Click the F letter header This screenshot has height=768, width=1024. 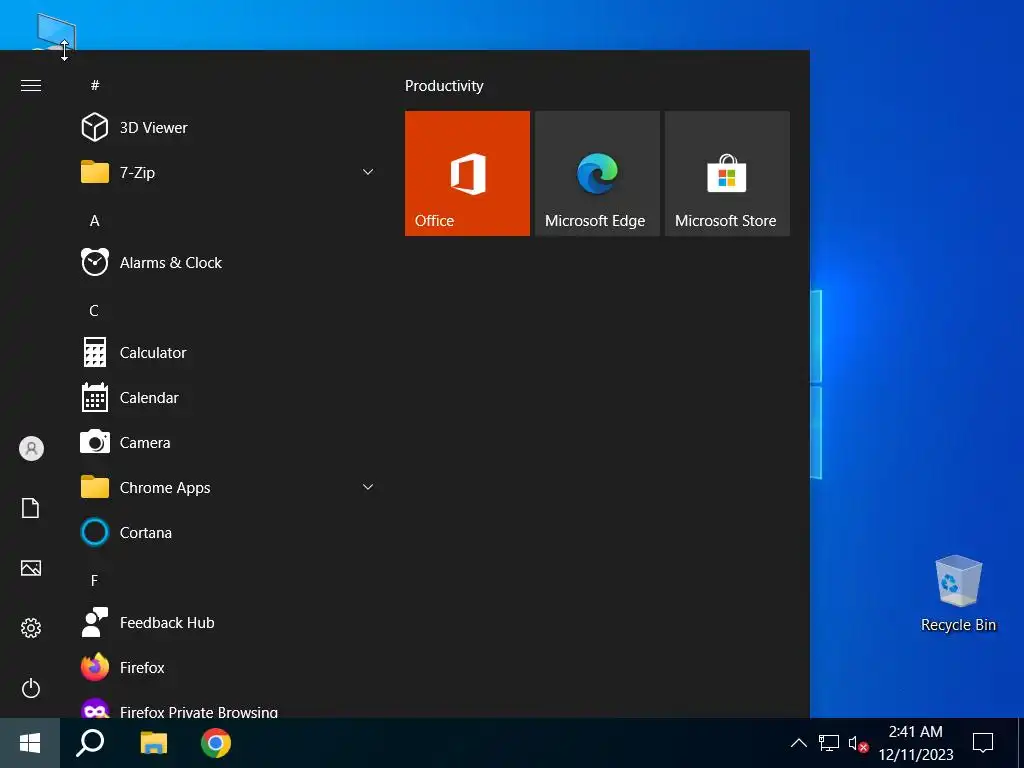point(94,581)
